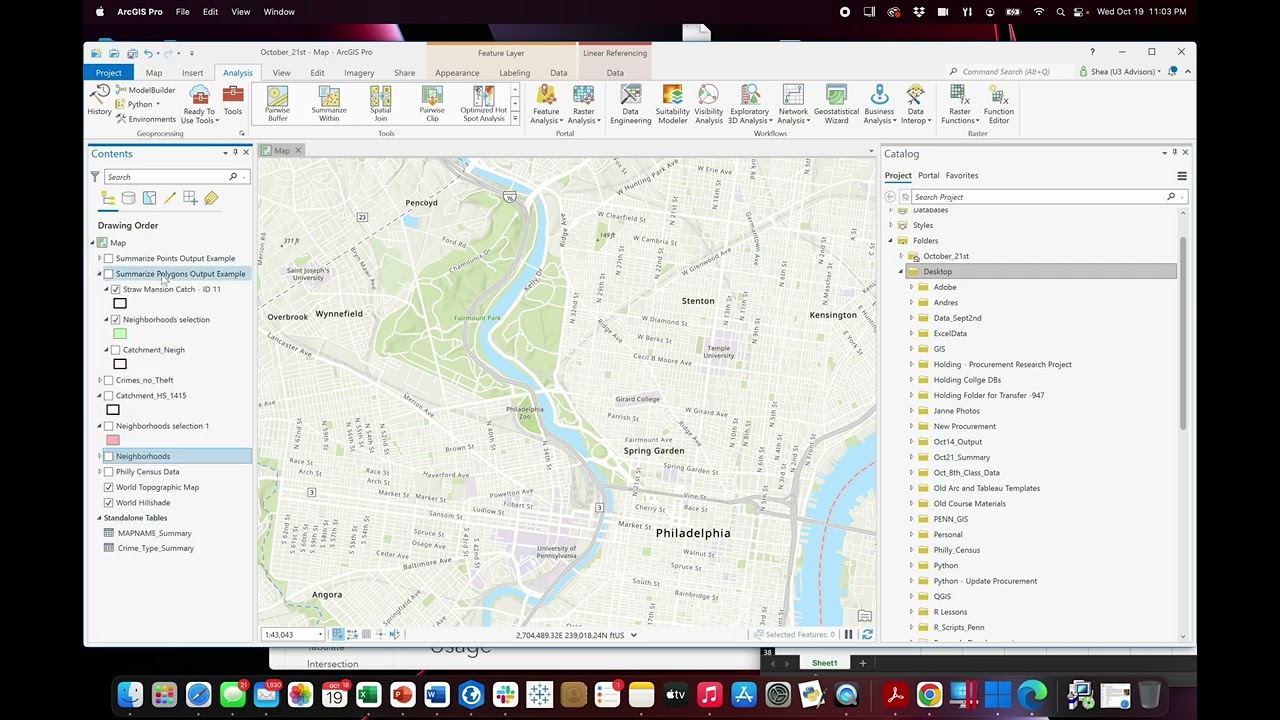This screenshot has width=1280, height=720.
Task: Choose the Pairwise Clip tool
Action: click(432, 104)
